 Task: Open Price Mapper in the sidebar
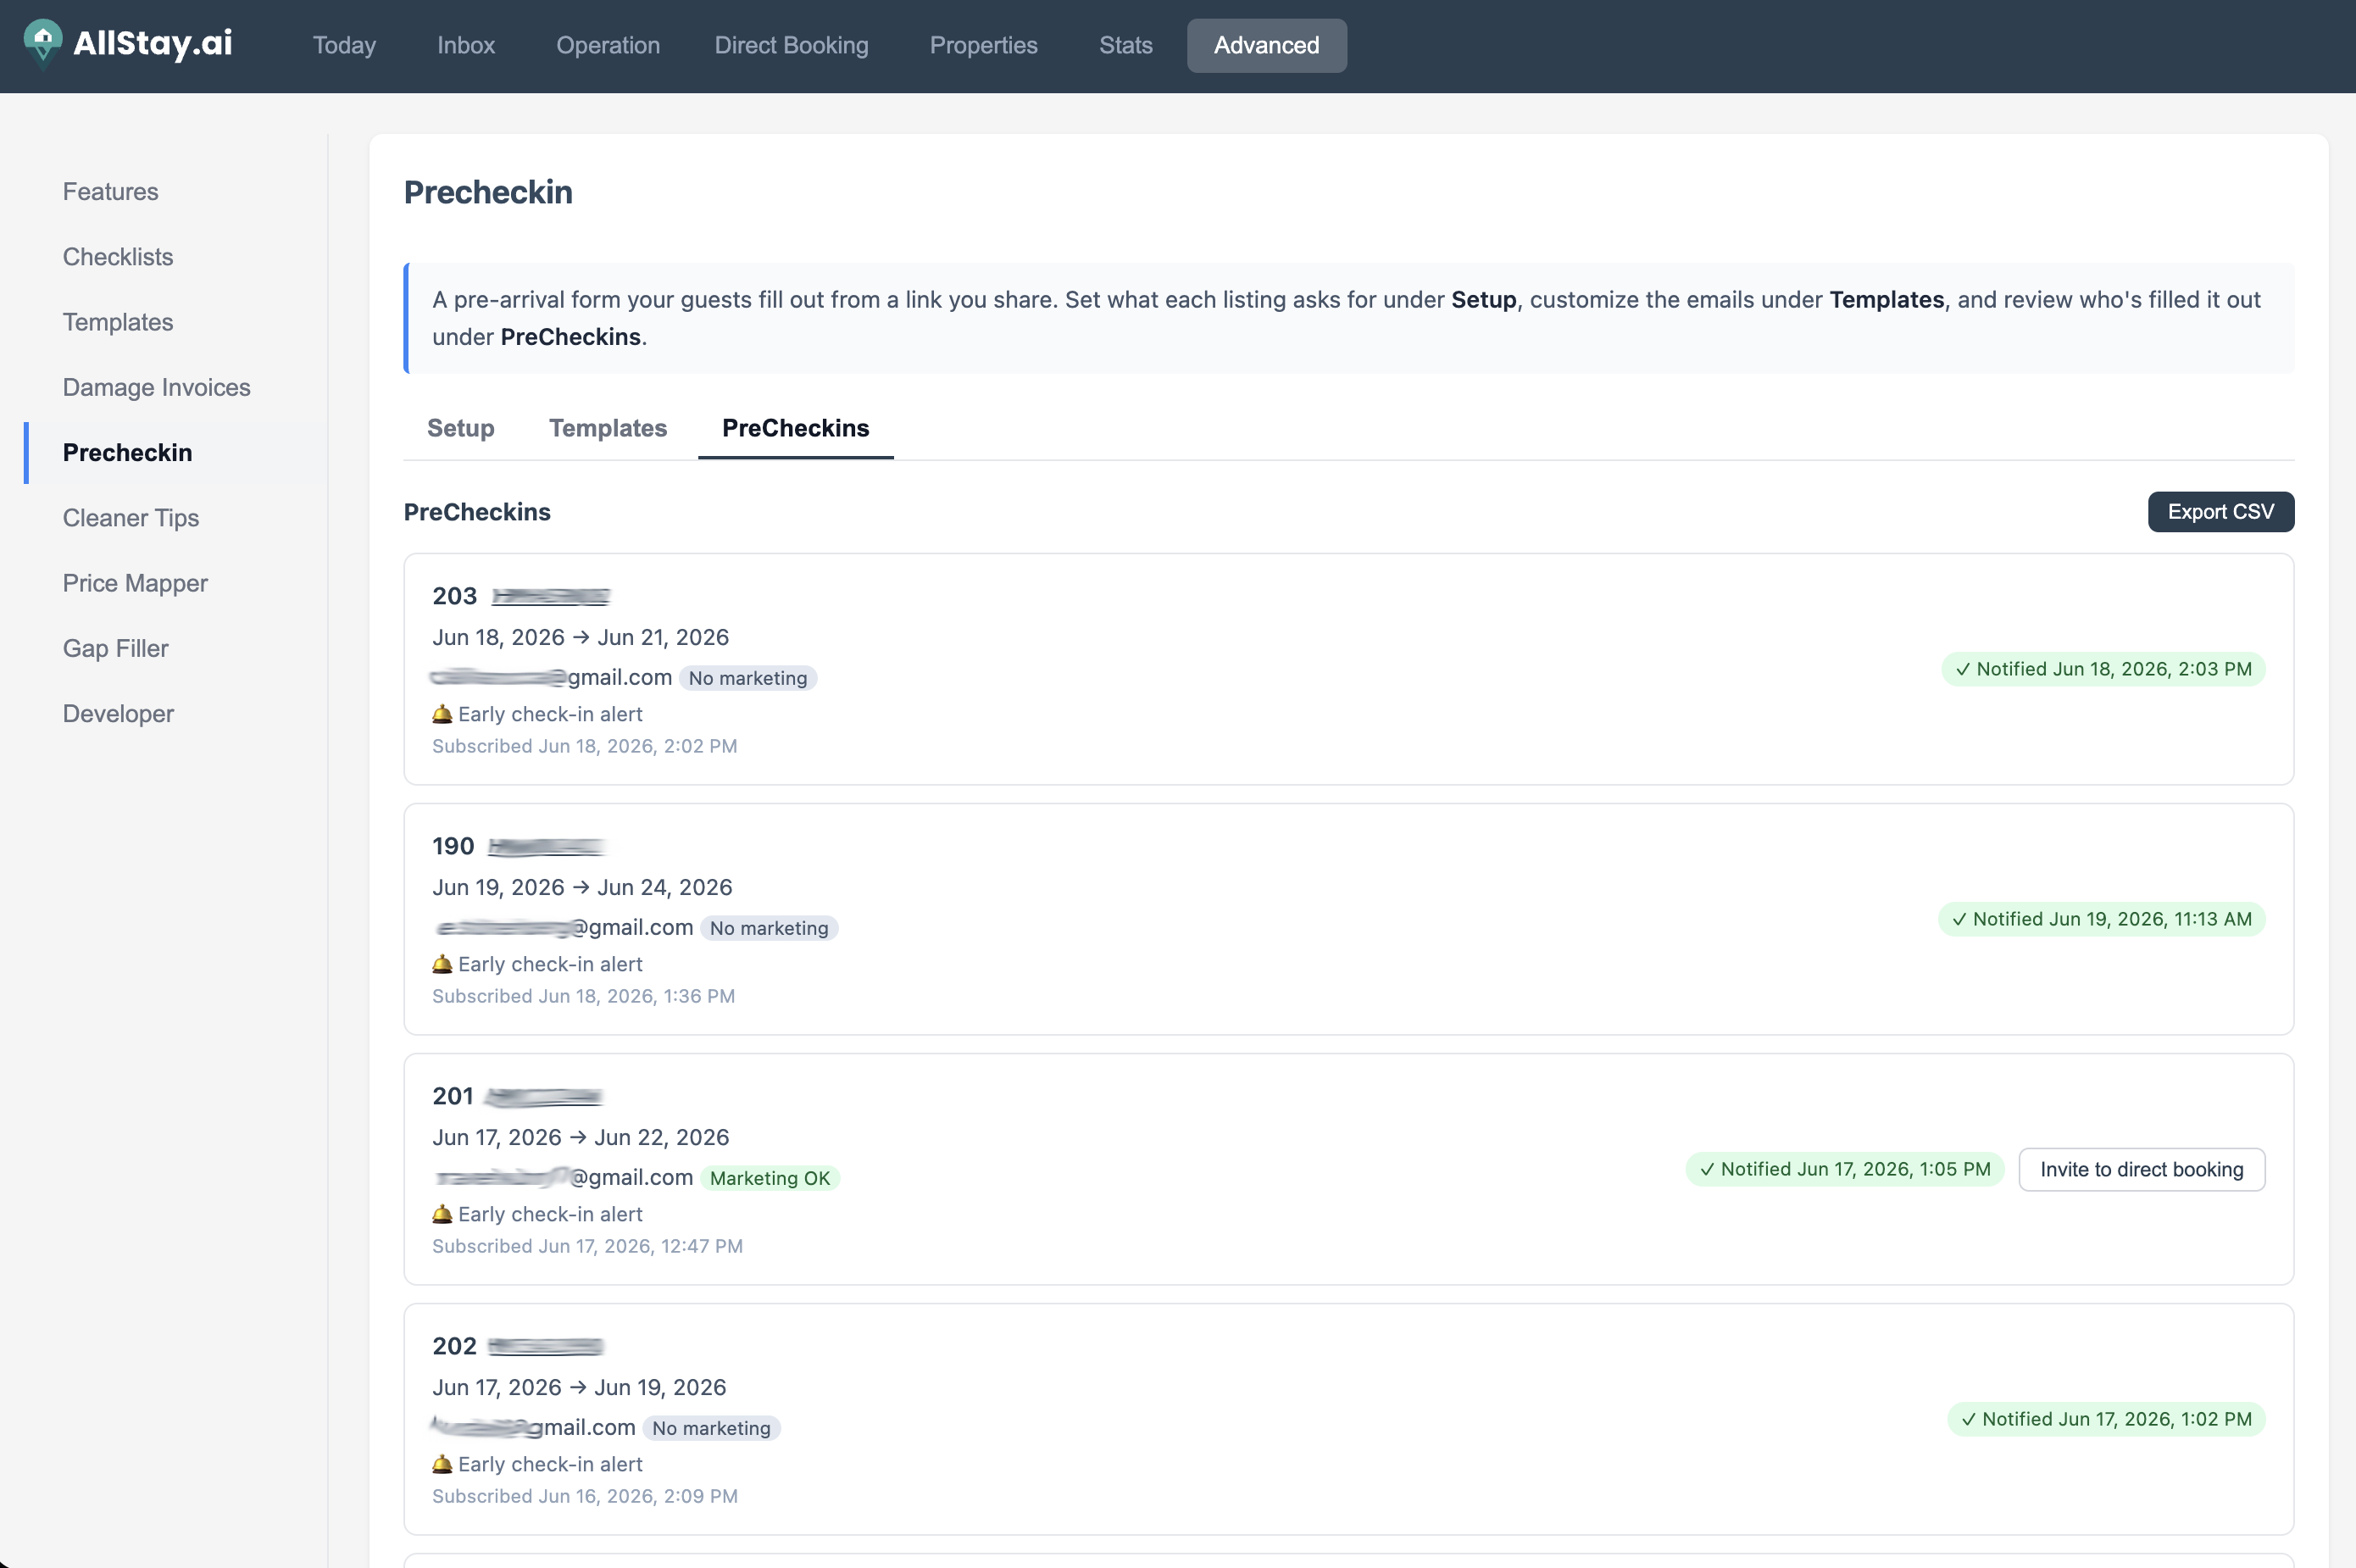click(x=135, y=583)
